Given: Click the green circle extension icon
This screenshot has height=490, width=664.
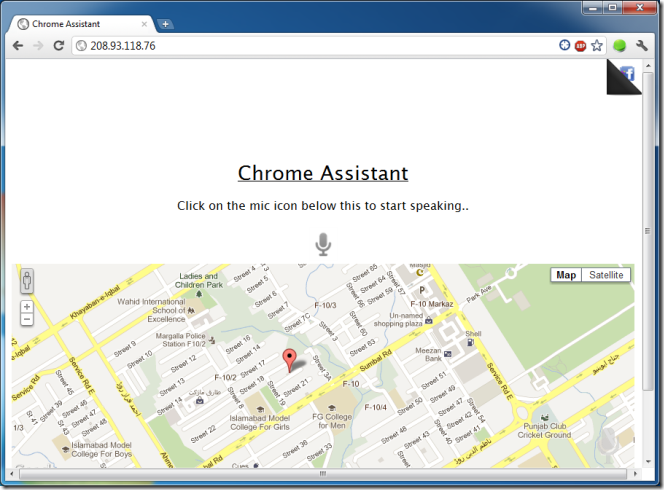Looking at the screenshot, I should (x=620, y=45).
